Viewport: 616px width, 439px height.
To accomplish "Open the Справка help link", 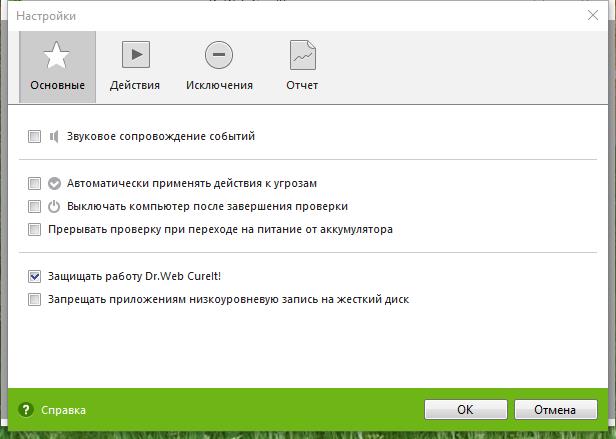I will (x=63, y=410).
